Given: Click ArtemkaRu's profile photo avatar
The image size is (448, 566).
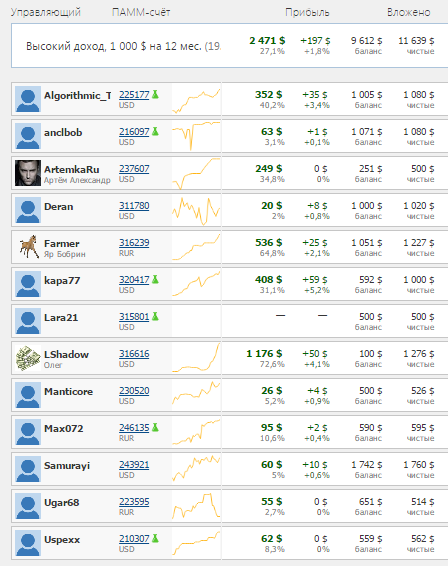Looking at the screenshot, I should 28,173.
